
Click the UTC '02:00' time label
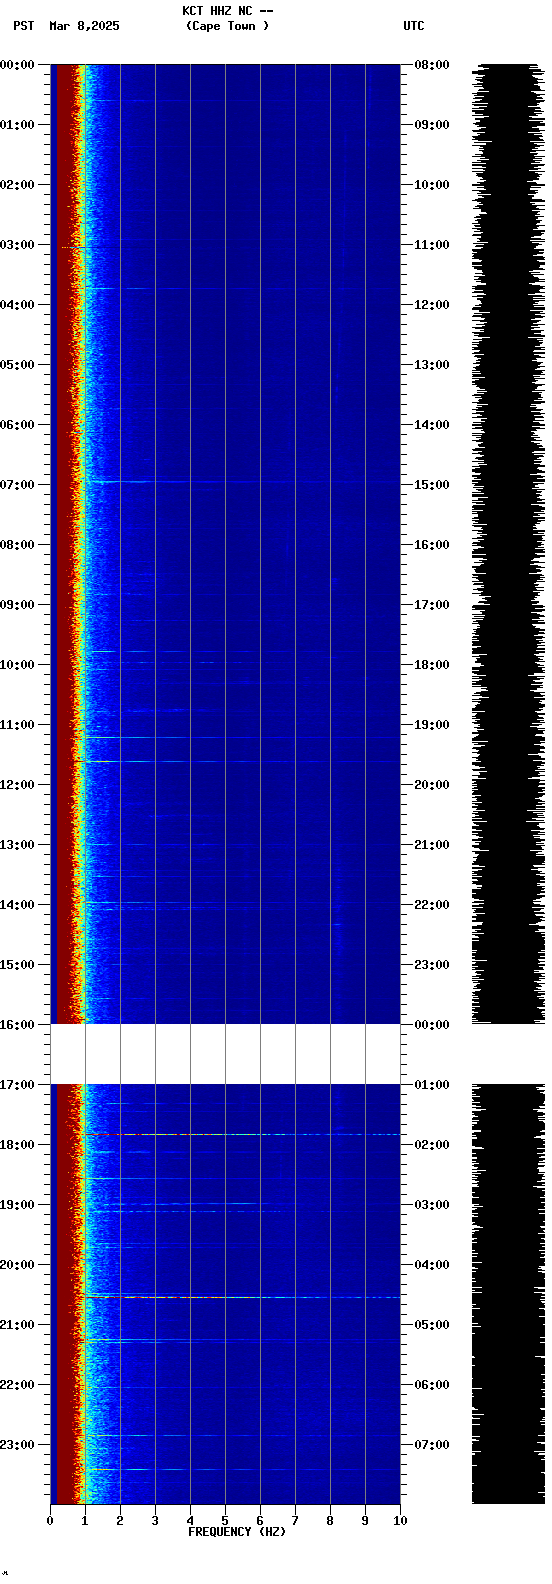pyautogui.click(x=432, y=1145)
